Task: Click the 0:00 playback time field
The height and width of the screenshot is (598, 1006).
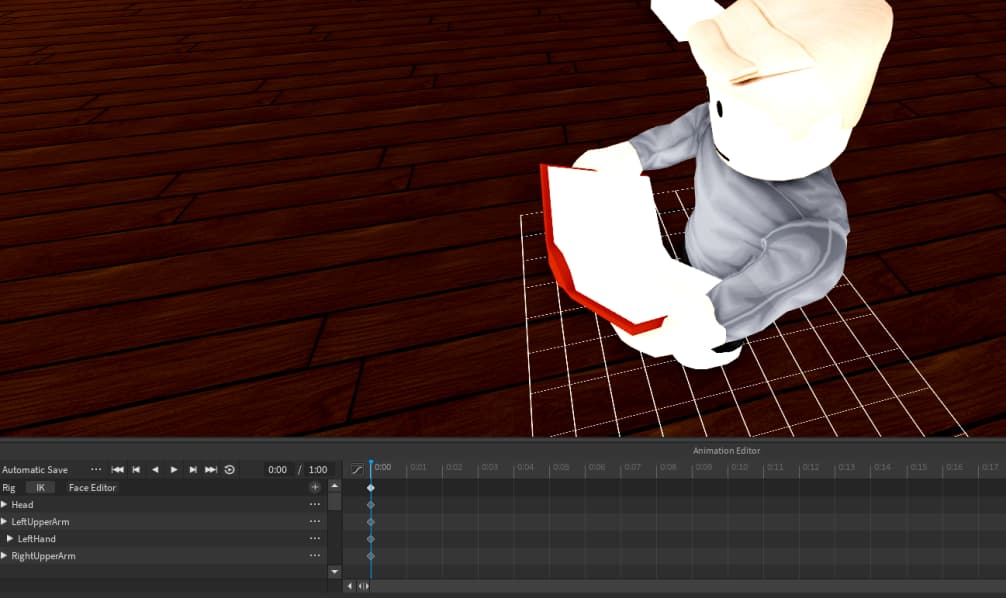Action: click(x=276, y=469)
